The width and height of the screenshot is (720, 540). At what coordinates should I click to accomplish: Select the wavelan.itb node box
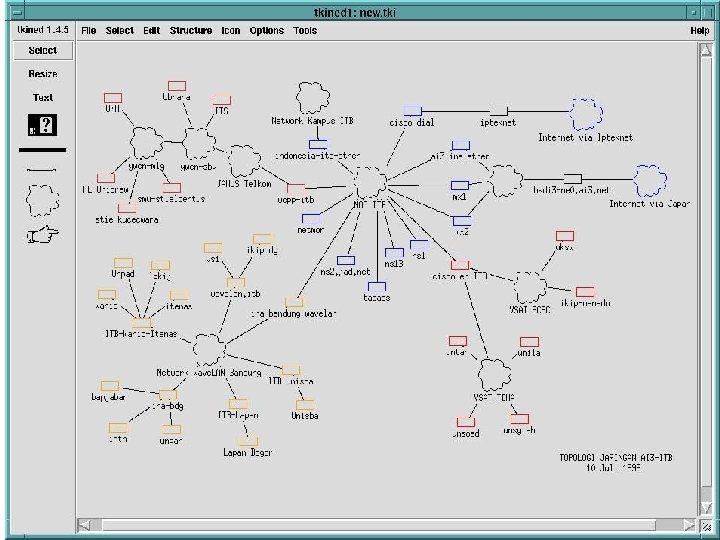click(x=236, y=283)
